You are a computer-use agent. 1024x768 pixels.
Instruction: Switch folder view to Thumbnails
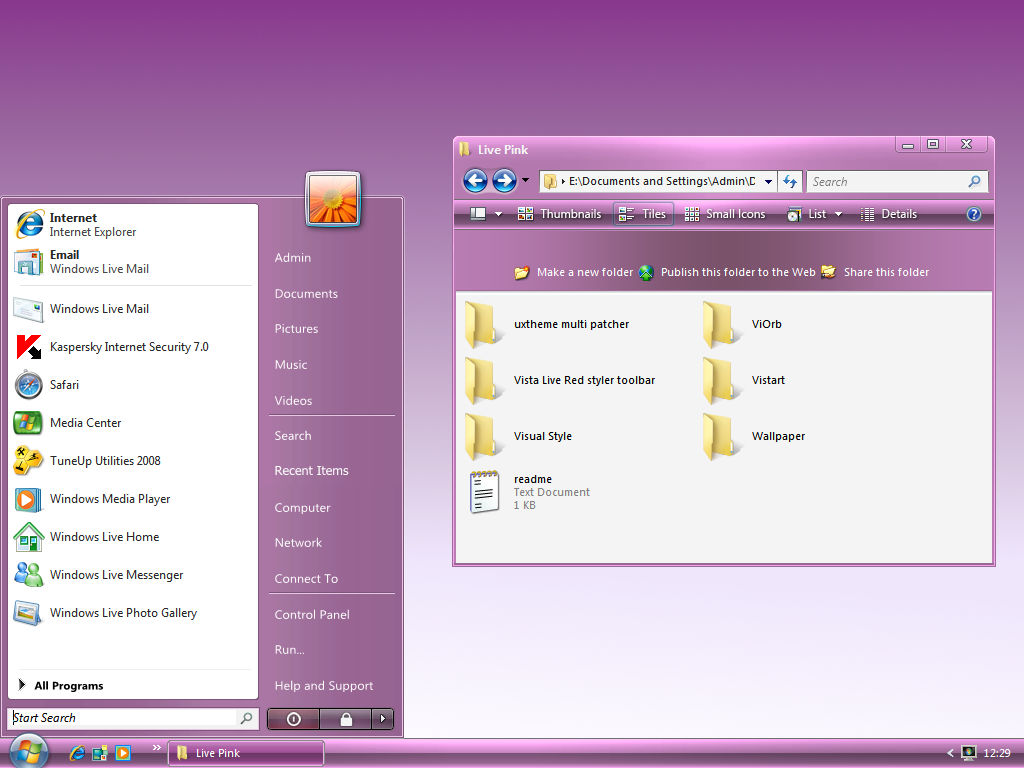(560, 214)
